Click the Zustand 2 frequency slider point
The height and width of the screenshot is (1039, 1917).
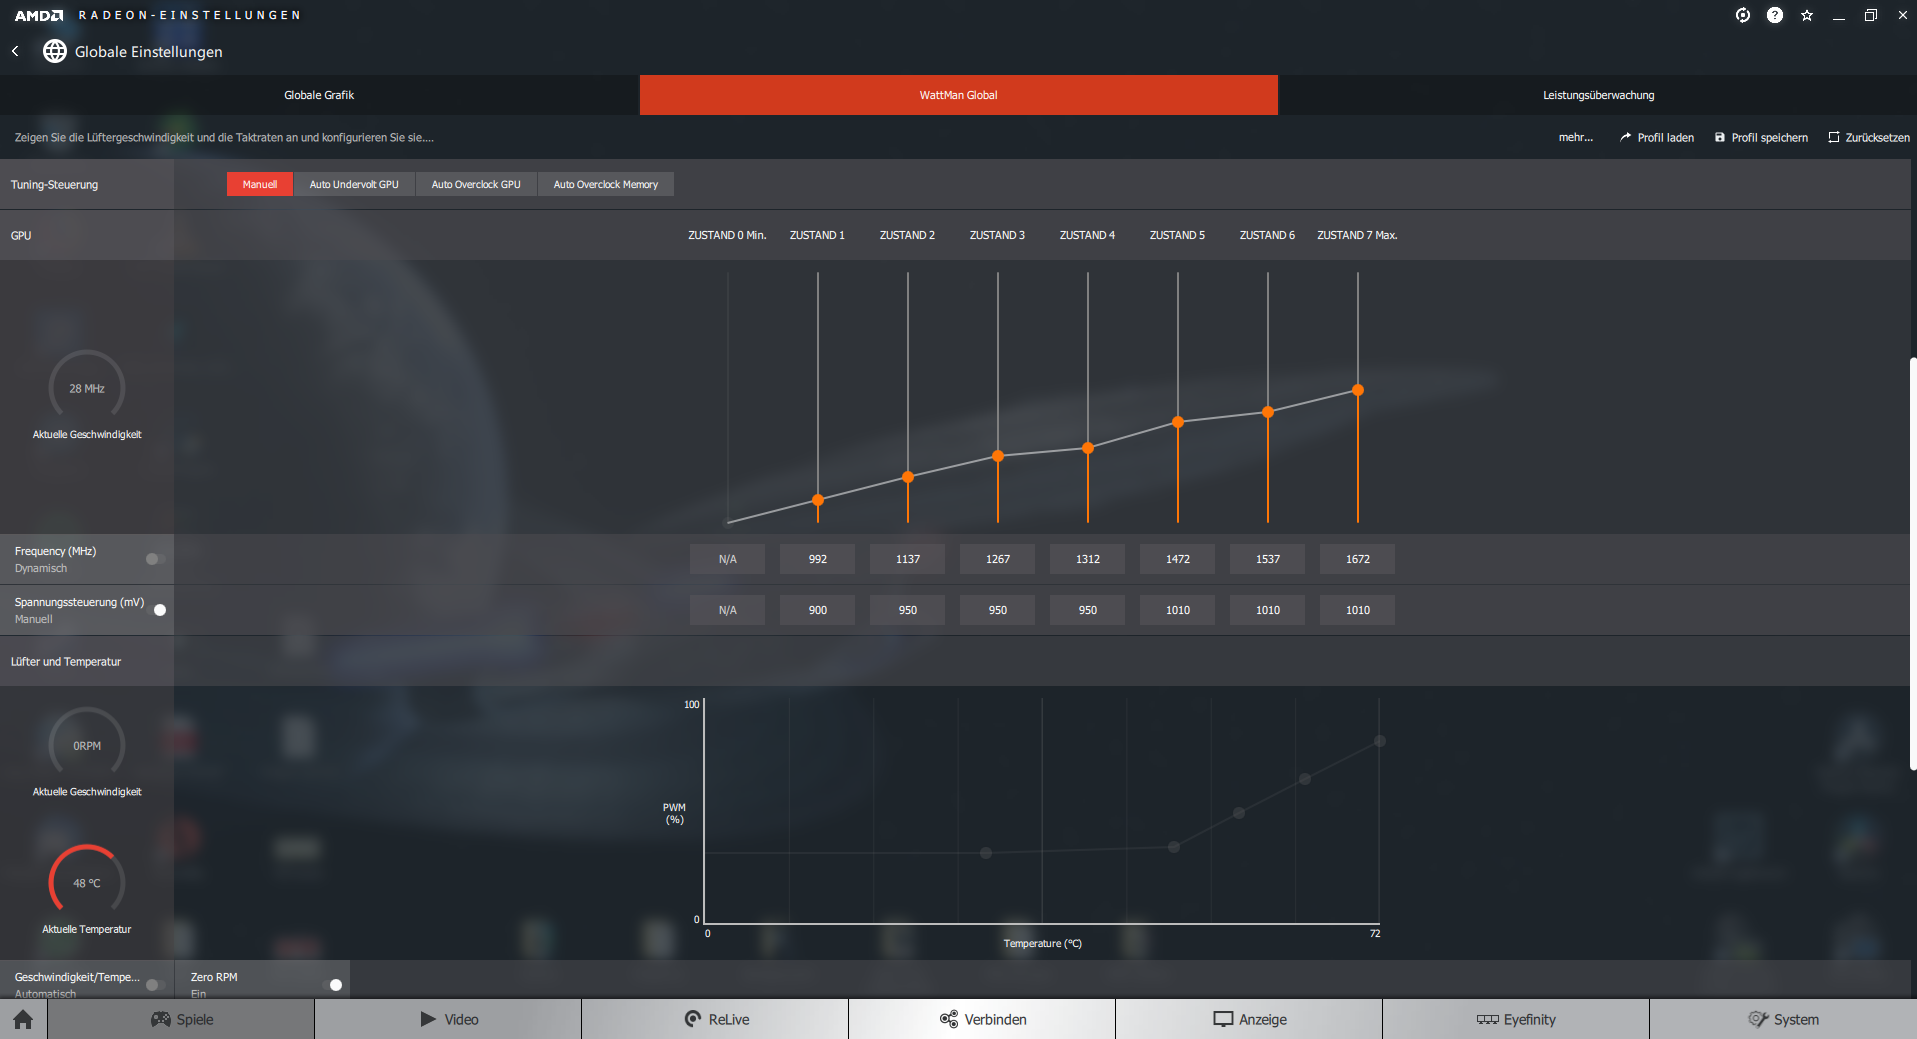(x=908, y=477)
